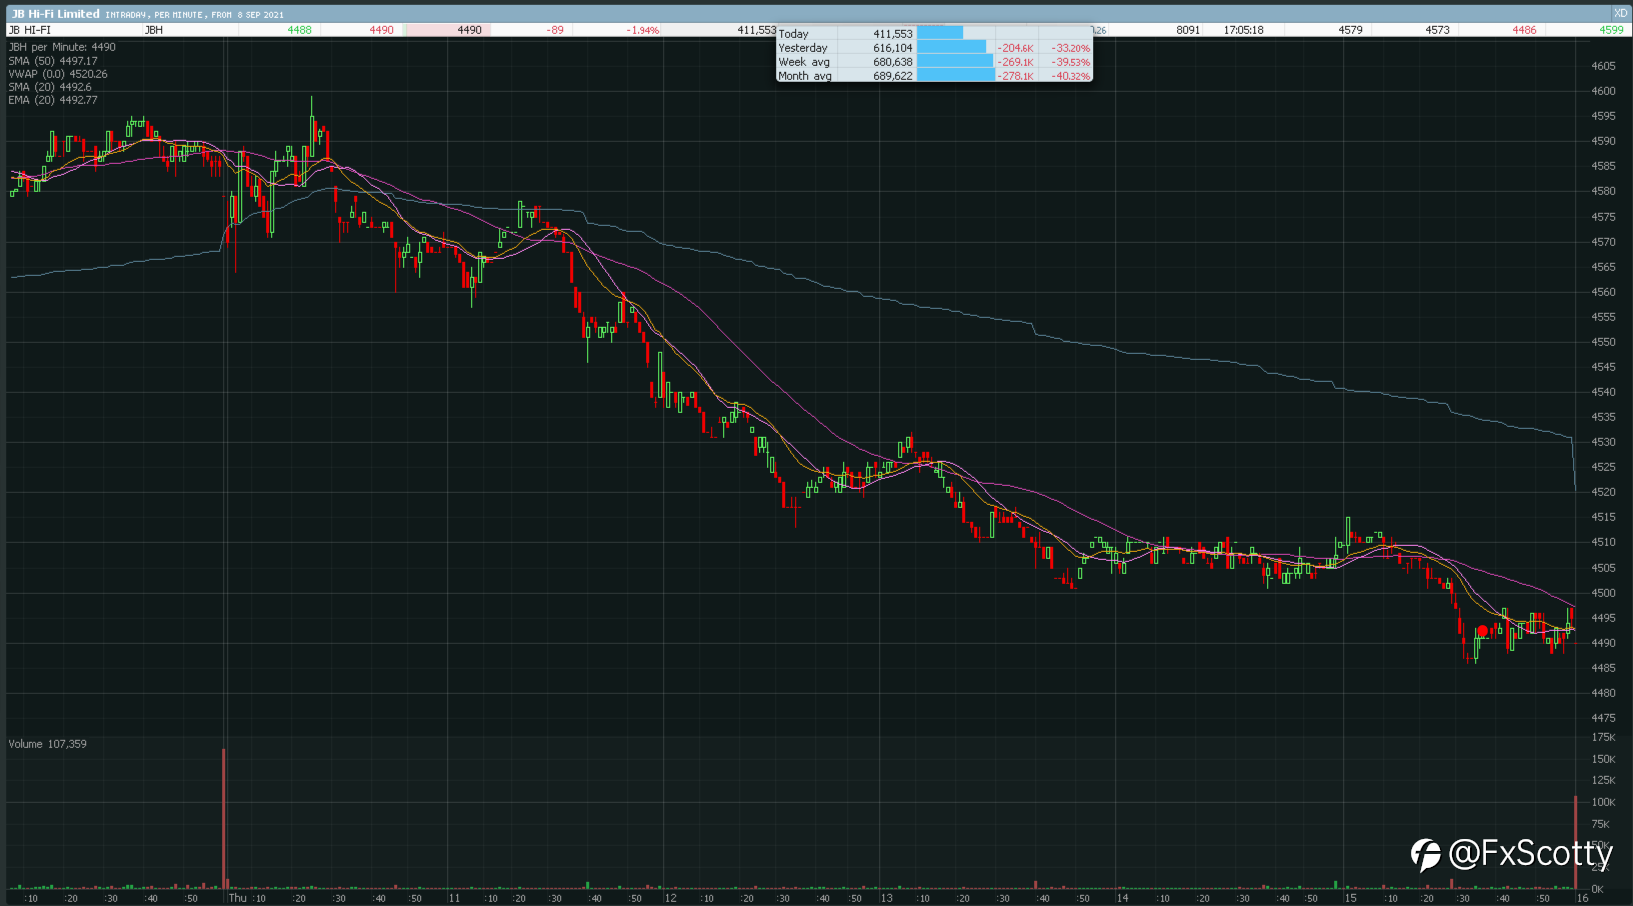Click the red dot marker near 4490 level

pos(1482,631)
